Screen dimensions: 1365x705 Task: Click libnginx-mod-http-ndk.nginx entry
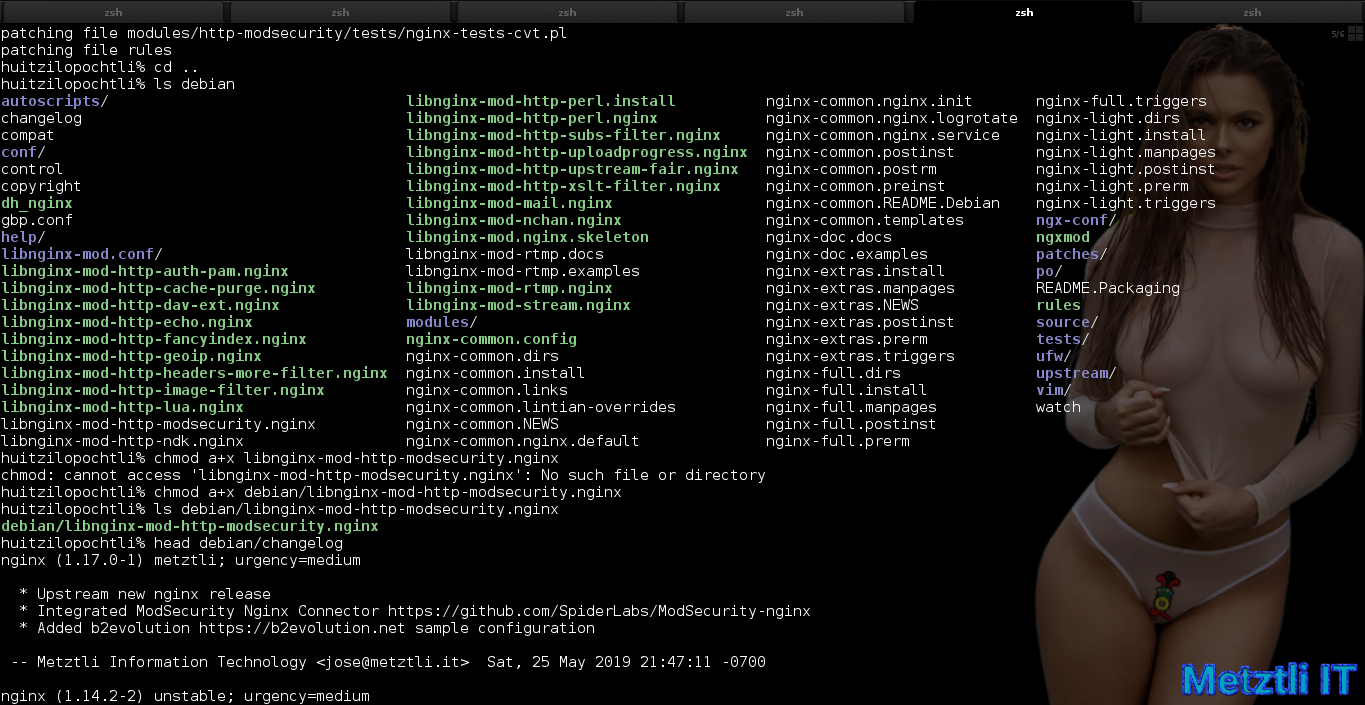coord(122,441)
